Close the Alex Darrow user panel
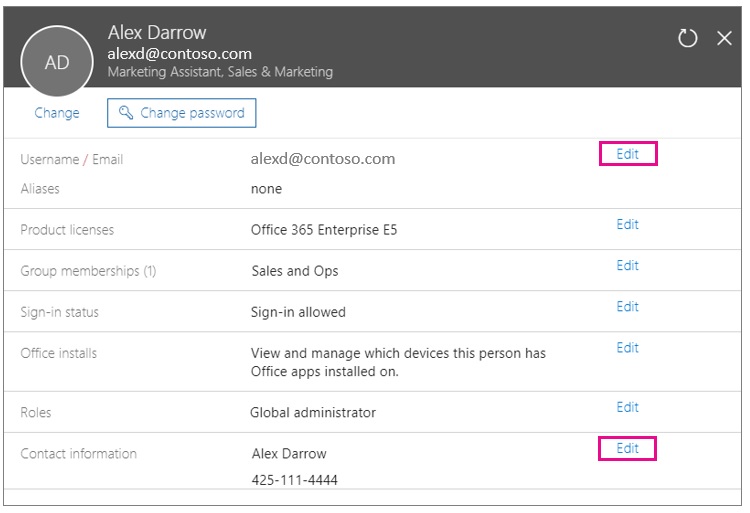This screenshot has height=513, width=750. (724, 38)
